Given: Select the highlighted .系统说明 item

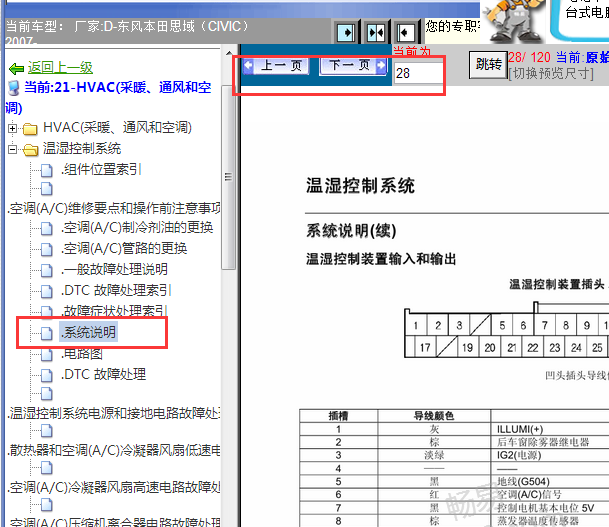Looking at the screenshot, I should 88,332.
